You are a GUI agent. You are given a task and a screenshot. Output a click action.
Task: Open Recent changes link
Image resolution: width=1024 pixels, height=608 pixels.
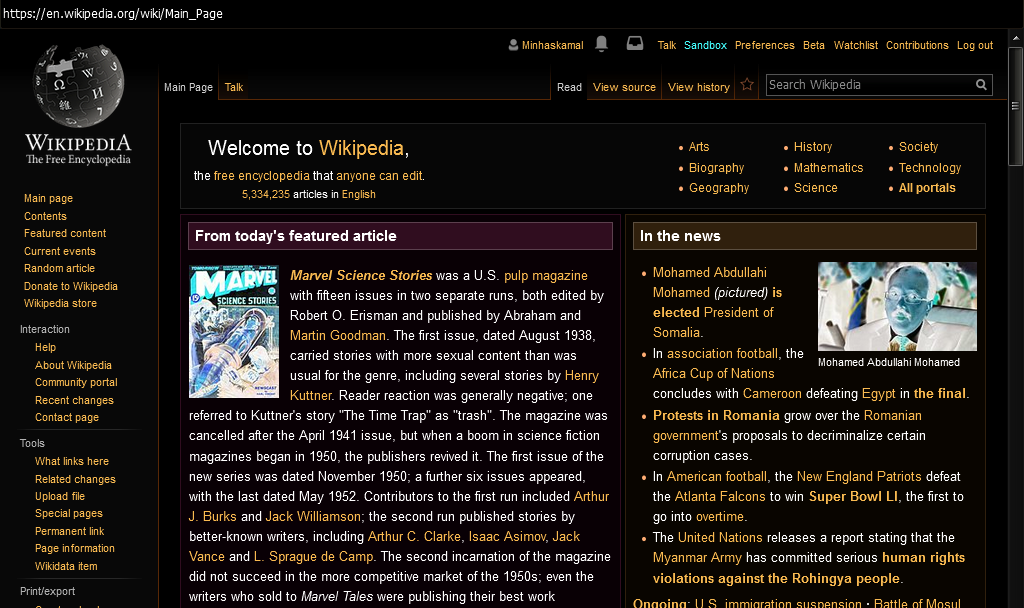[x=74, y=400]
